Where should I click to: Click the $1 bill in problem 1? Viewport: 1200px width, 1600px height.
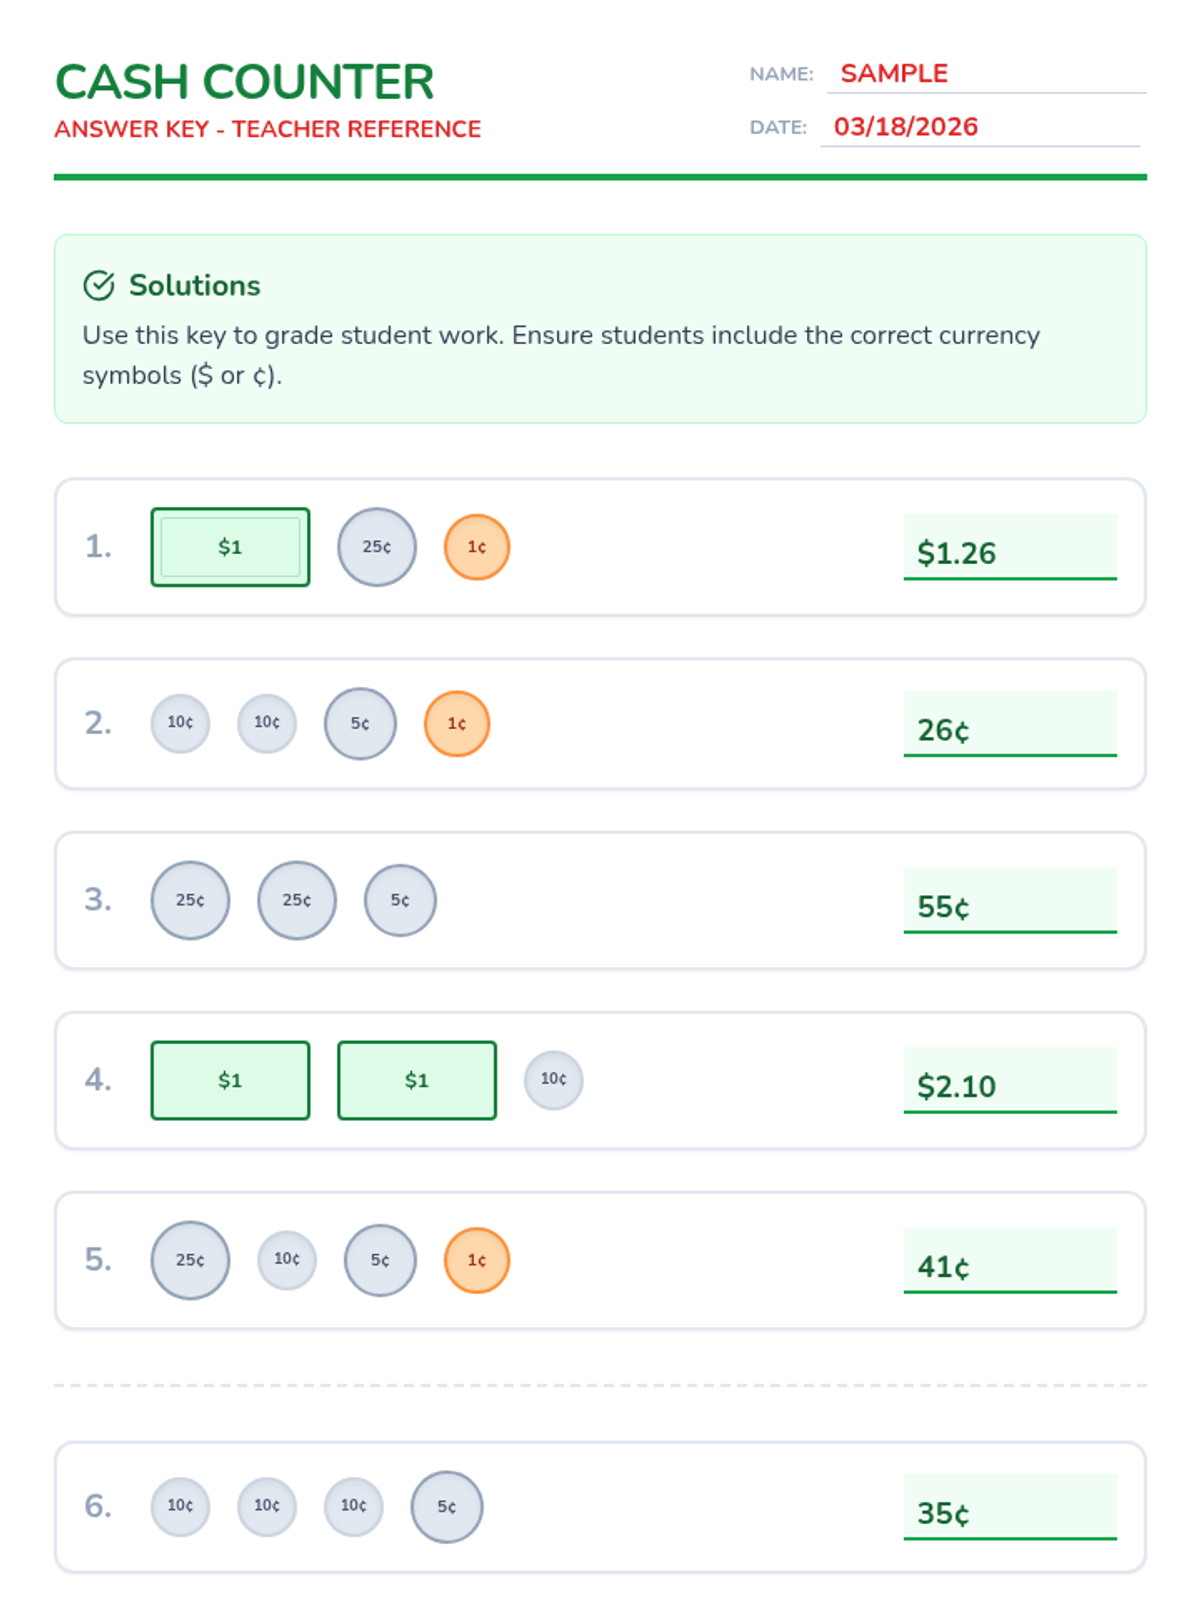click(x=230, y=547)
